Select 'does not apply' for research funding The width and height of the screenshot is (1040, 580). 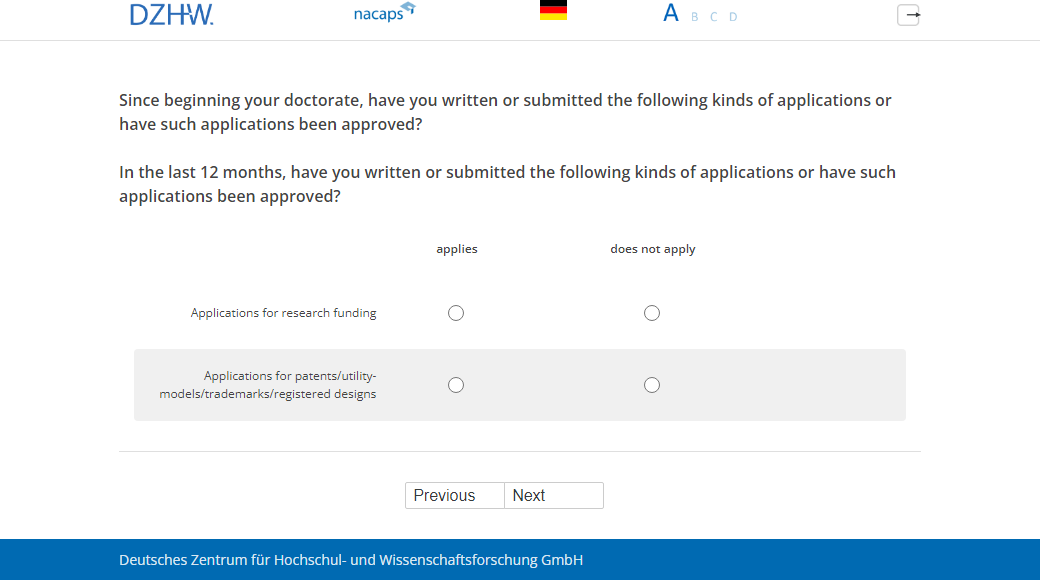(x=652, y=313)
